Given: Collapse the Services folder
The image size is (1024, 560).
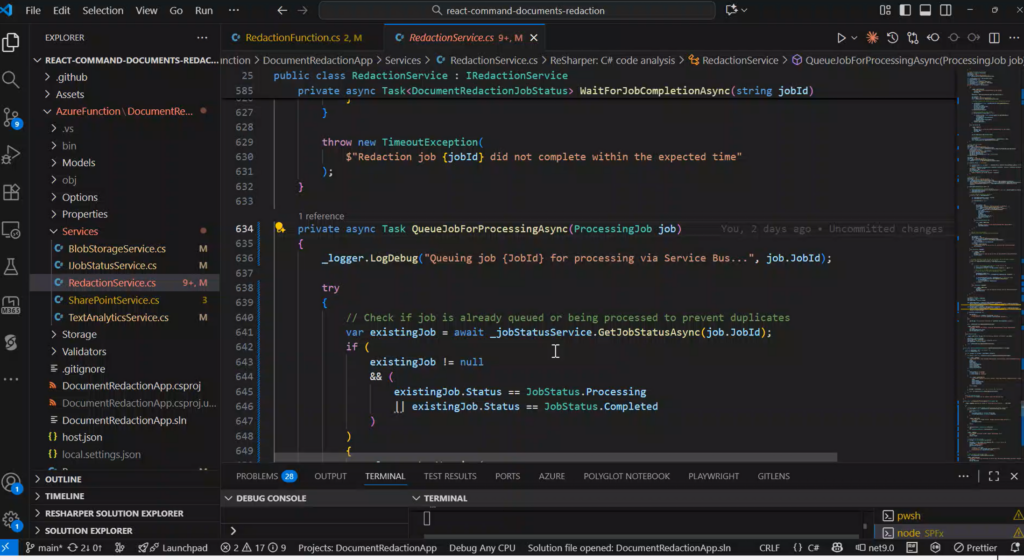Looking at the screenshot, I should pos(80,231).
